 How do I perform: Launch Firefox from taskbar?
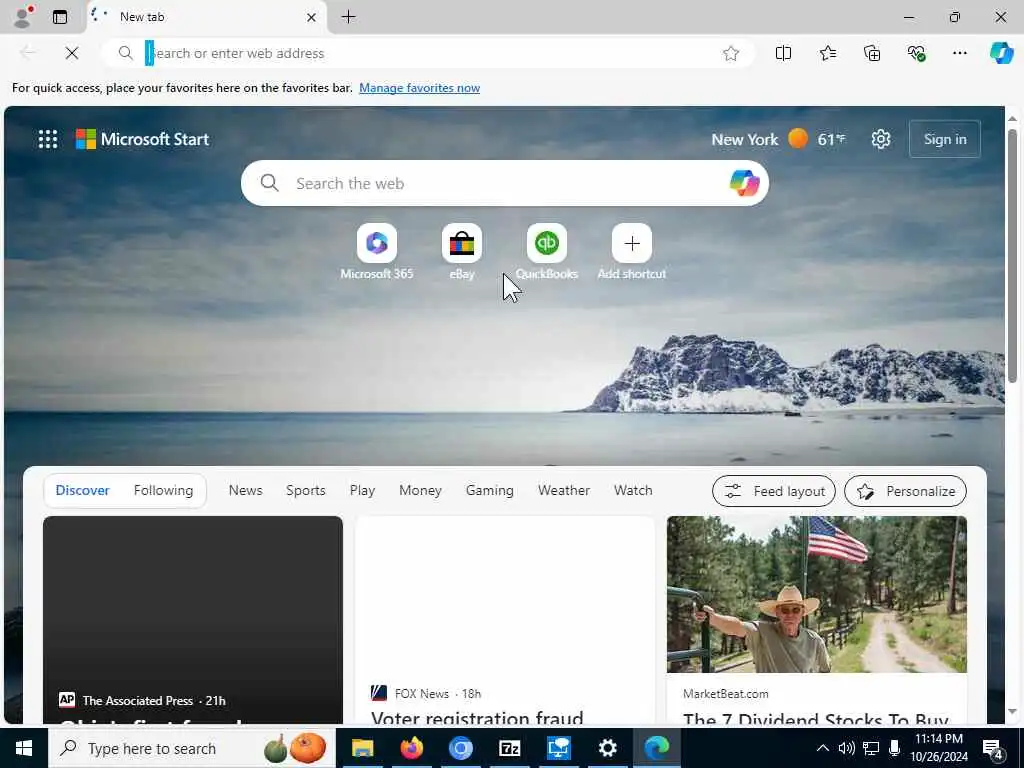(x=411, y=748)
